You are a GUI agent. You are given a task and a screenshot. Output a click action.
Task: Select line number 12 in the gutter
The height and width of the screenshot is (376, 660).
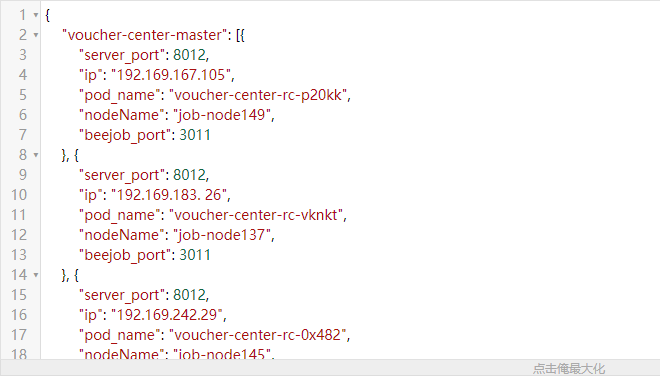tap(19, 235)
